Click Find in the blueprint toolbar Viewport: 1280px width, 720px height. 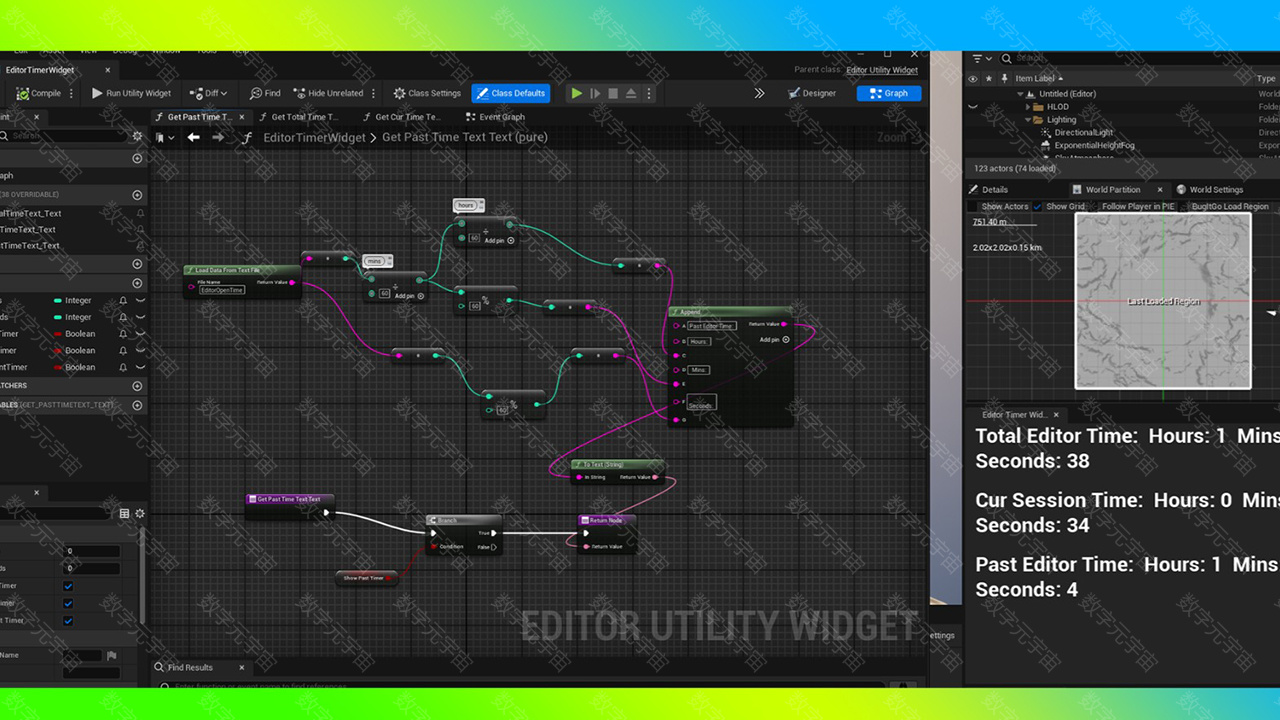click(265, 93)
